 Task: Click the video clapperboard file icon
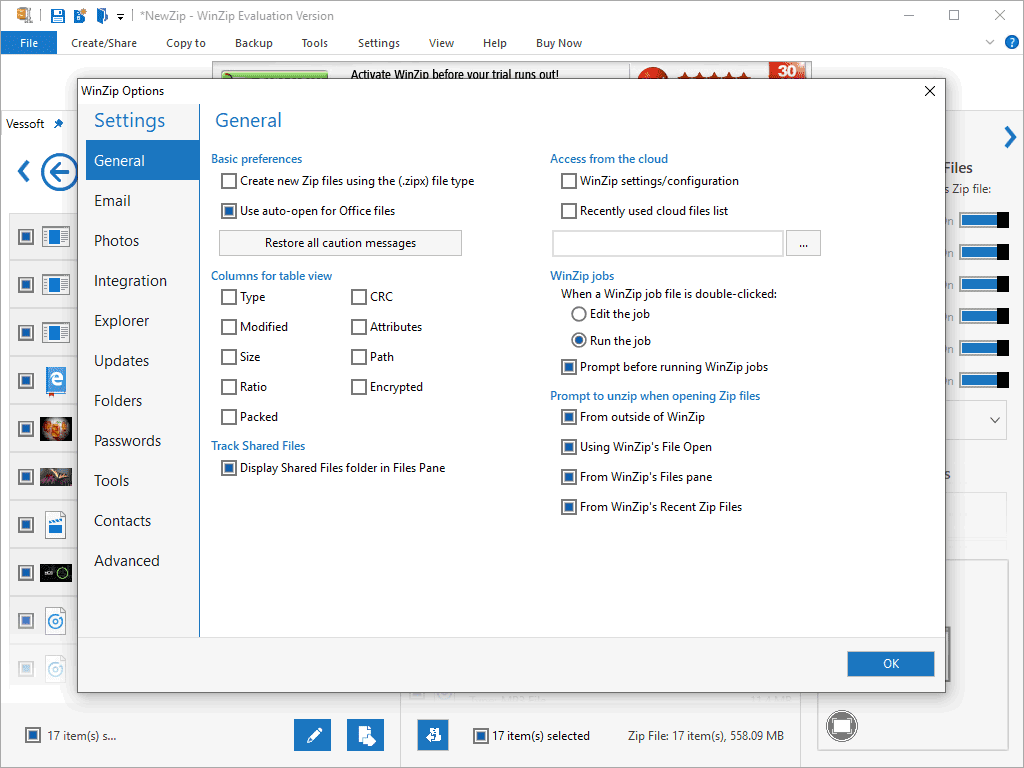pos(56,524)
